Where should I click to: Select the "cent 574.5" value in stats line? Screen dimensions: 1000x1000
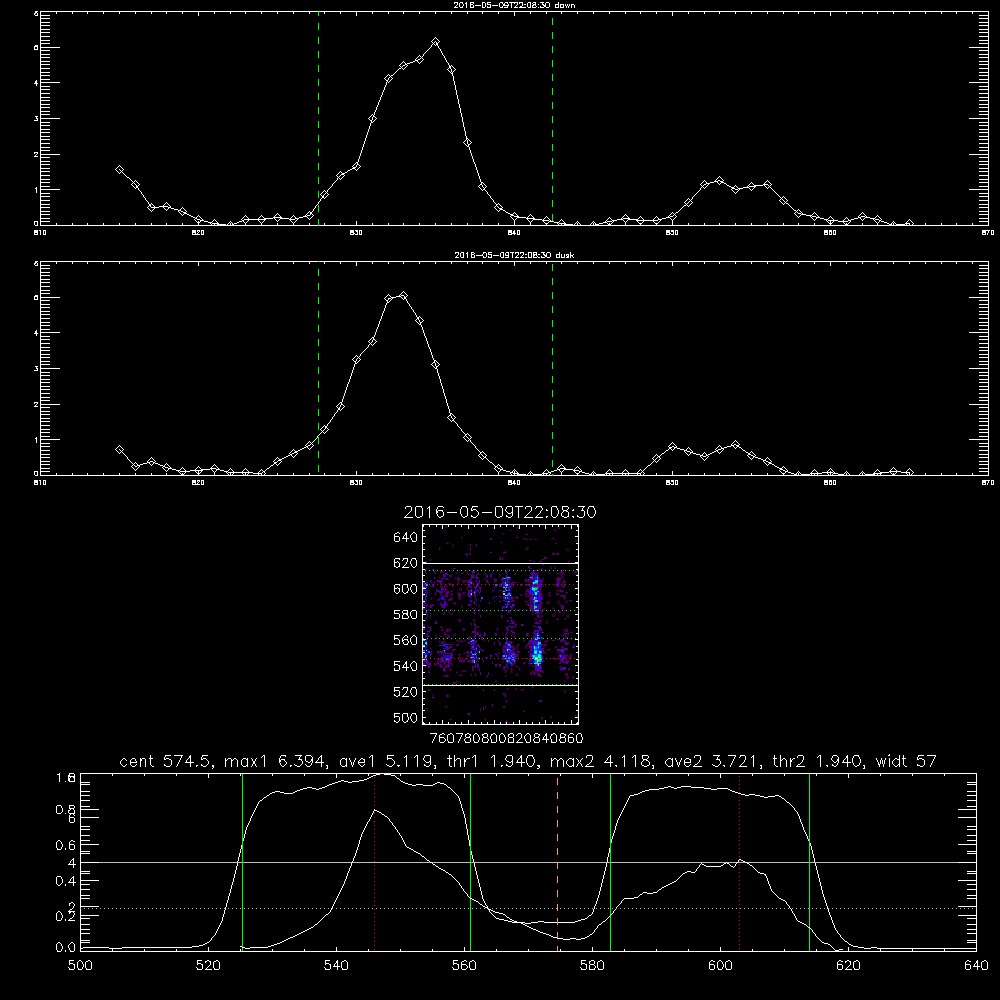pos(166,761)
